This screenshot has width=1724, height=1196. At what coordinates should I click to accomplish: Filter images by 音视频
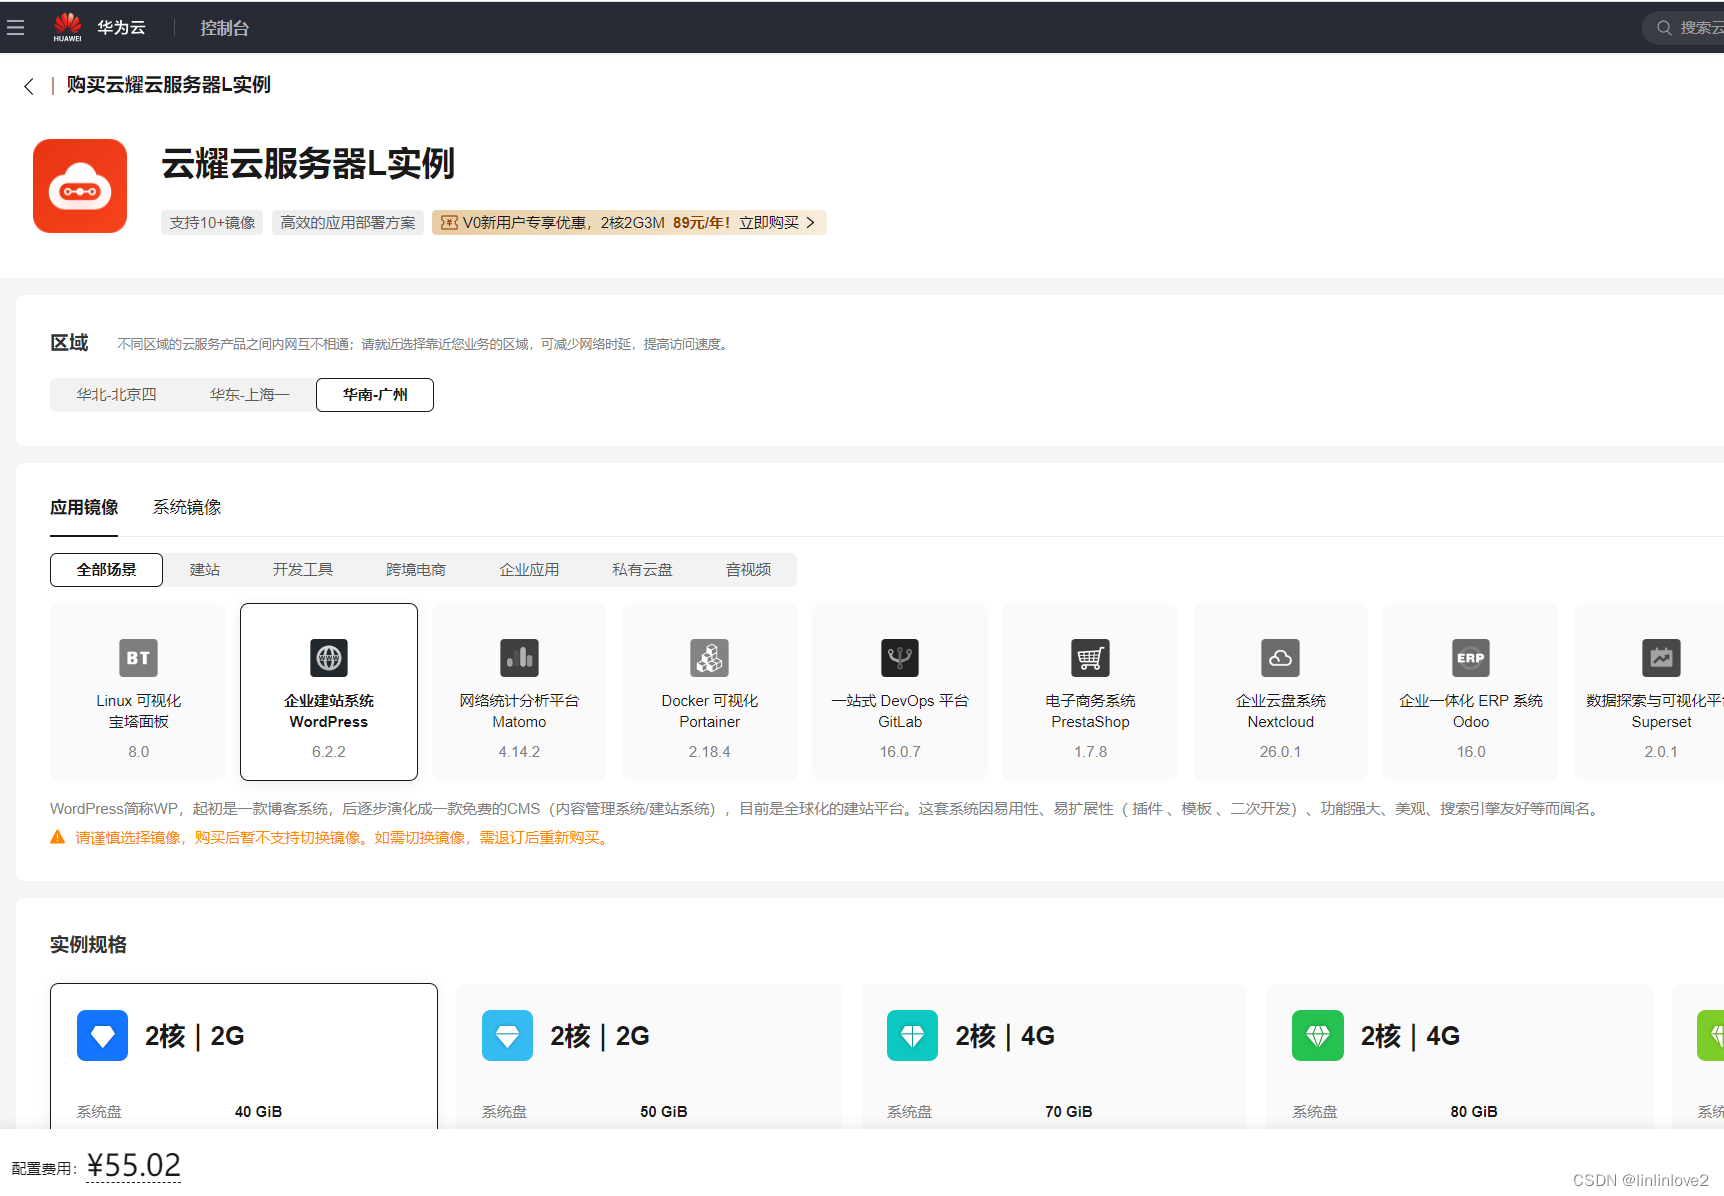click(x=748, y=570)
